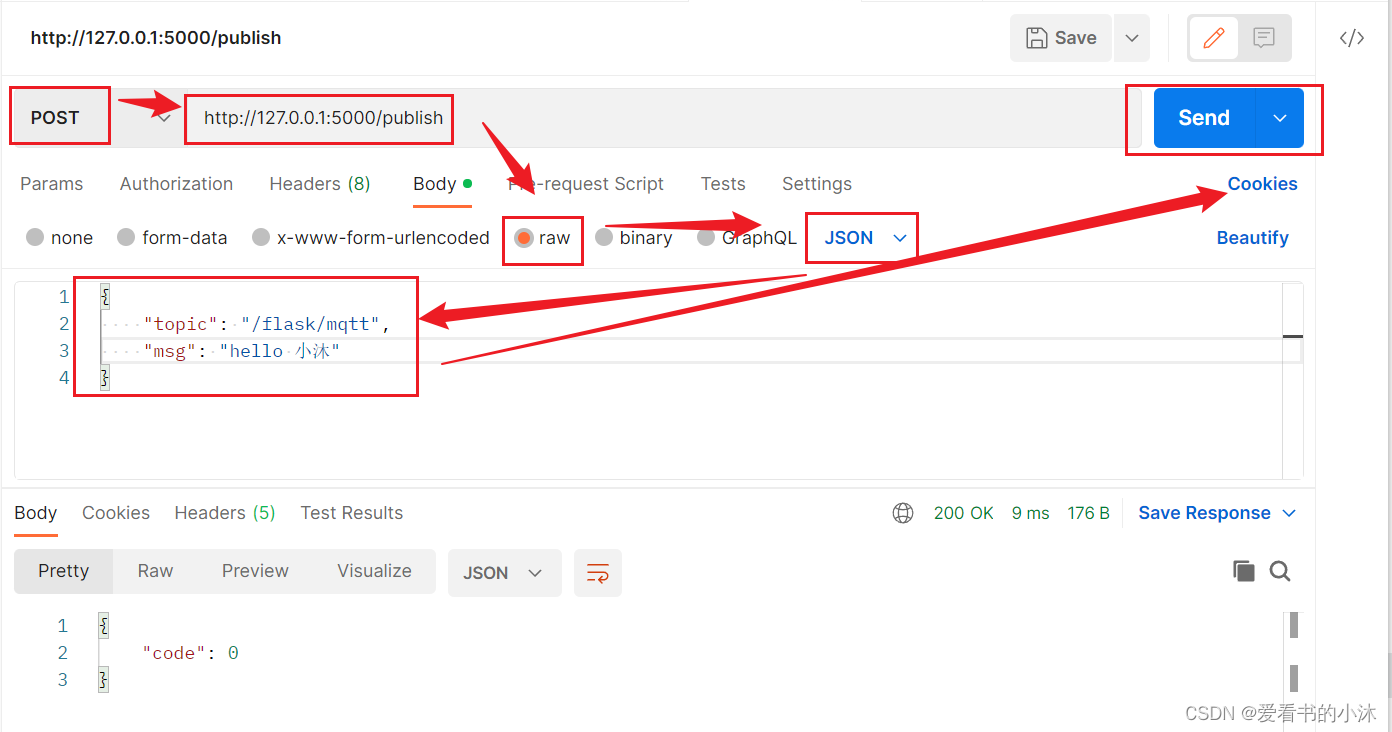This screenshot has height=732, width=1392.
Task: Switch response view to Preview
Action: click(255, 571)
